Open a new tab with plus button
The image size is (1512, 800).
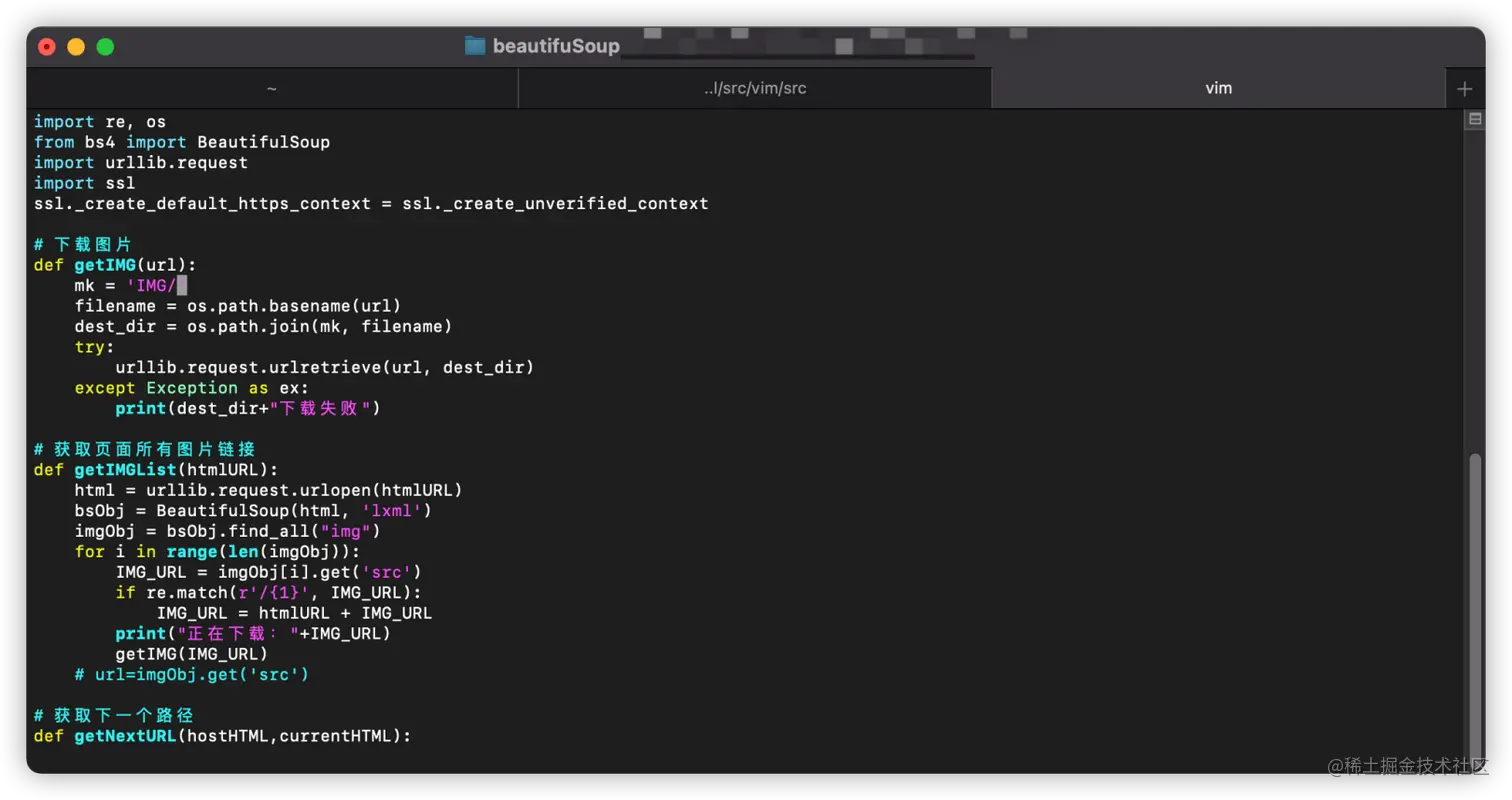click(1465, 89)
